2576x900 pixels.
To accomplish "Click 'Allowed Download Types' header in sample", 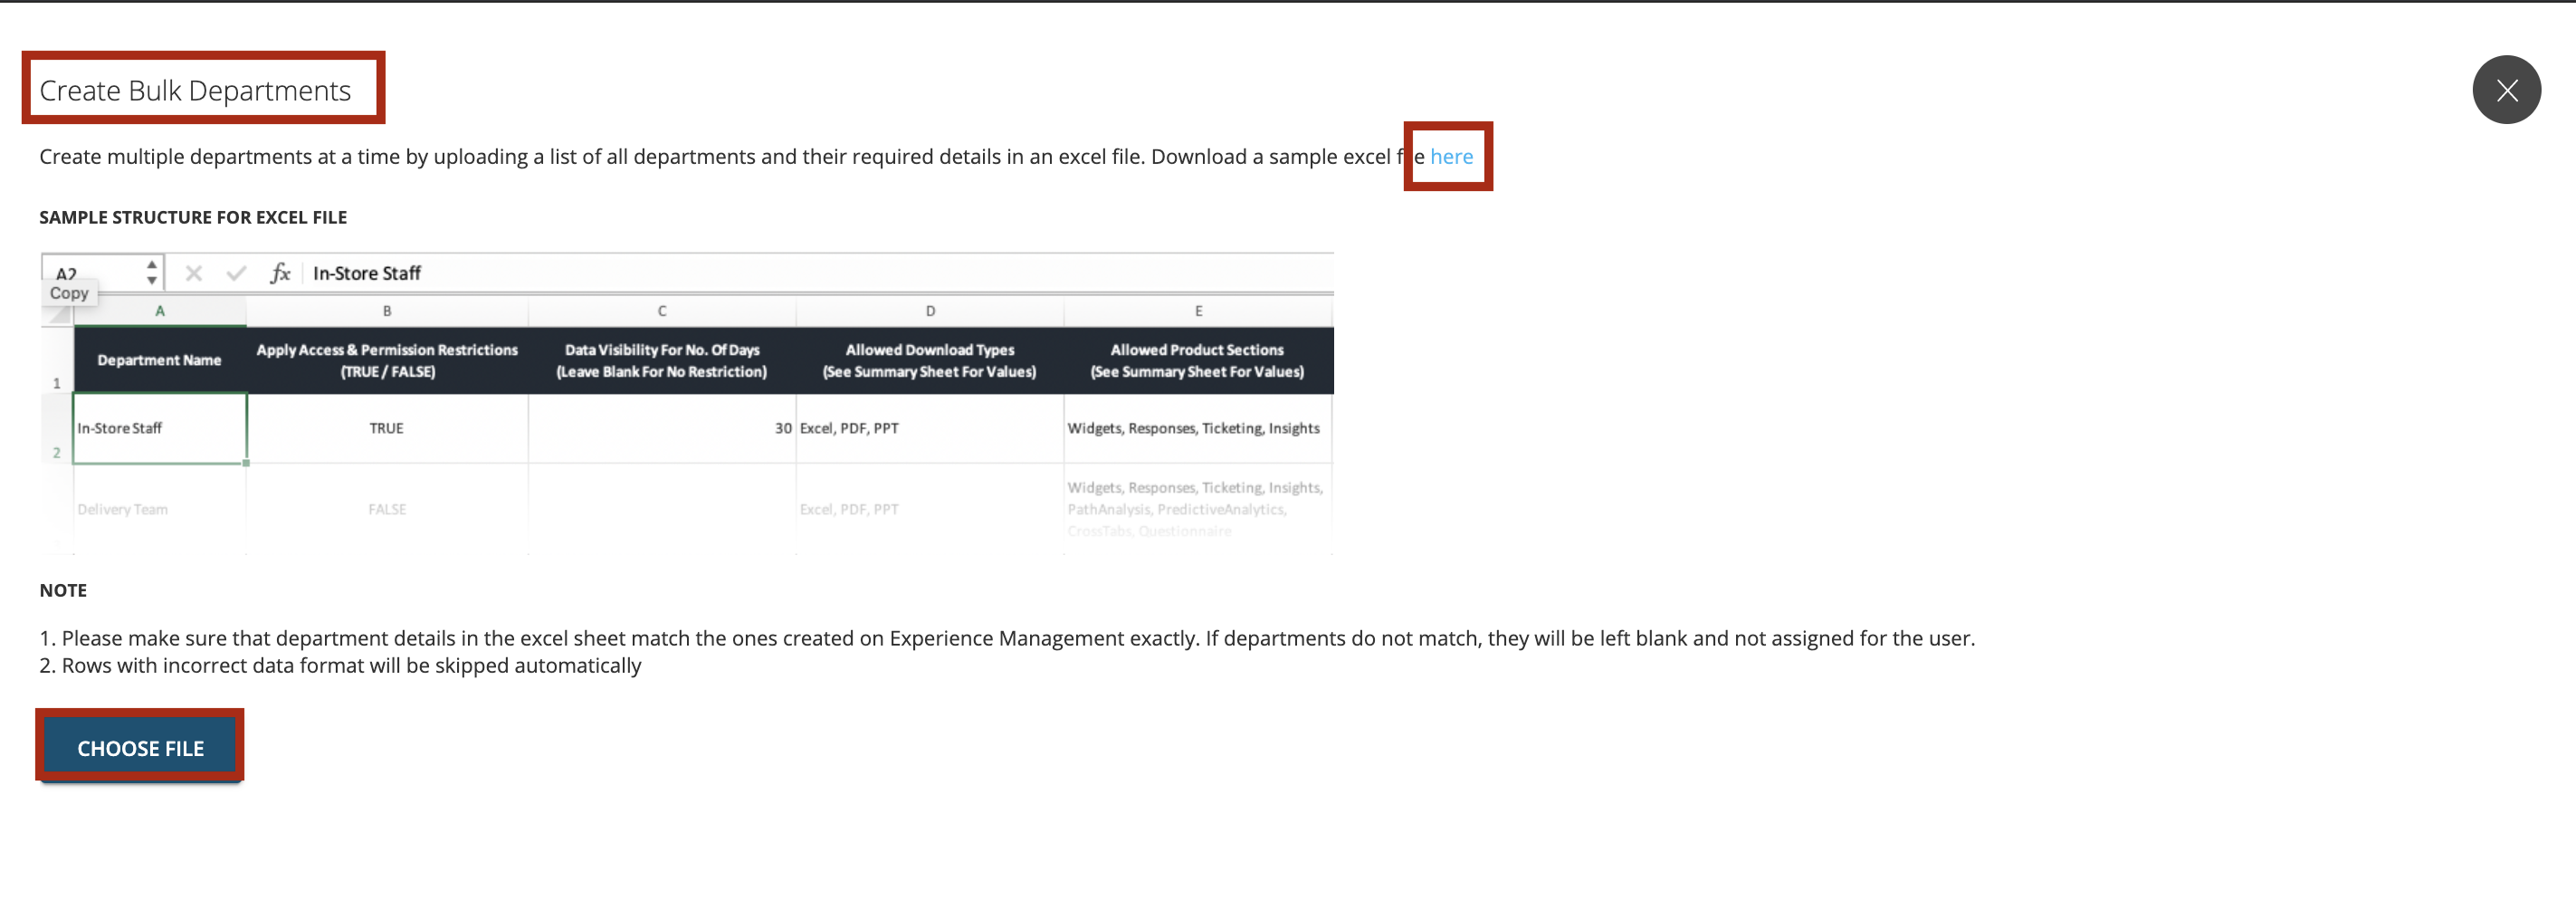I will pyautogui.click(x=929, y=360).
